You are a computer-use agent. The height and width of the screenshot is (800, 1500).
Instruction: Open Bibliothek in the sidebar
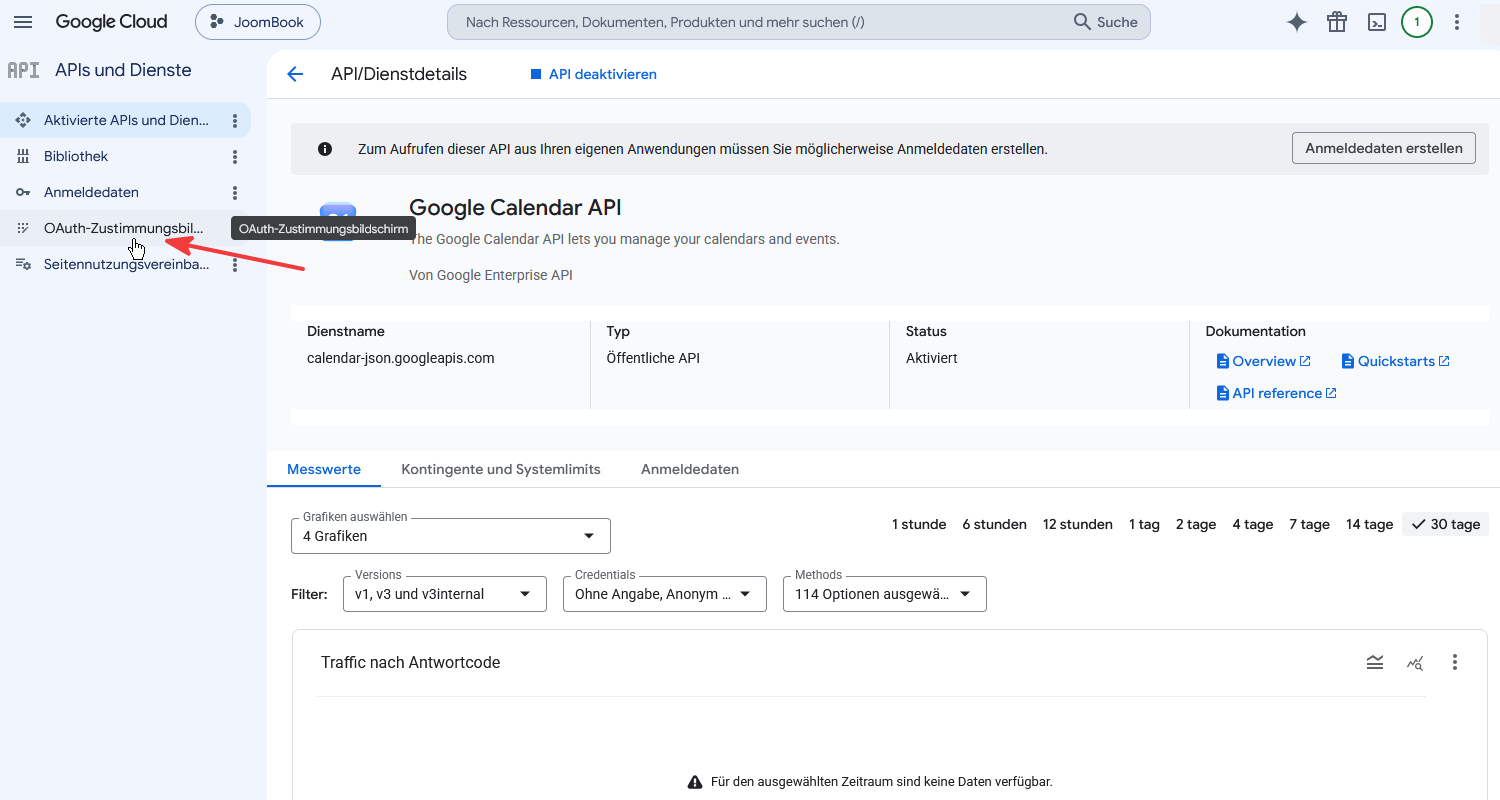(x=126, y=156)
